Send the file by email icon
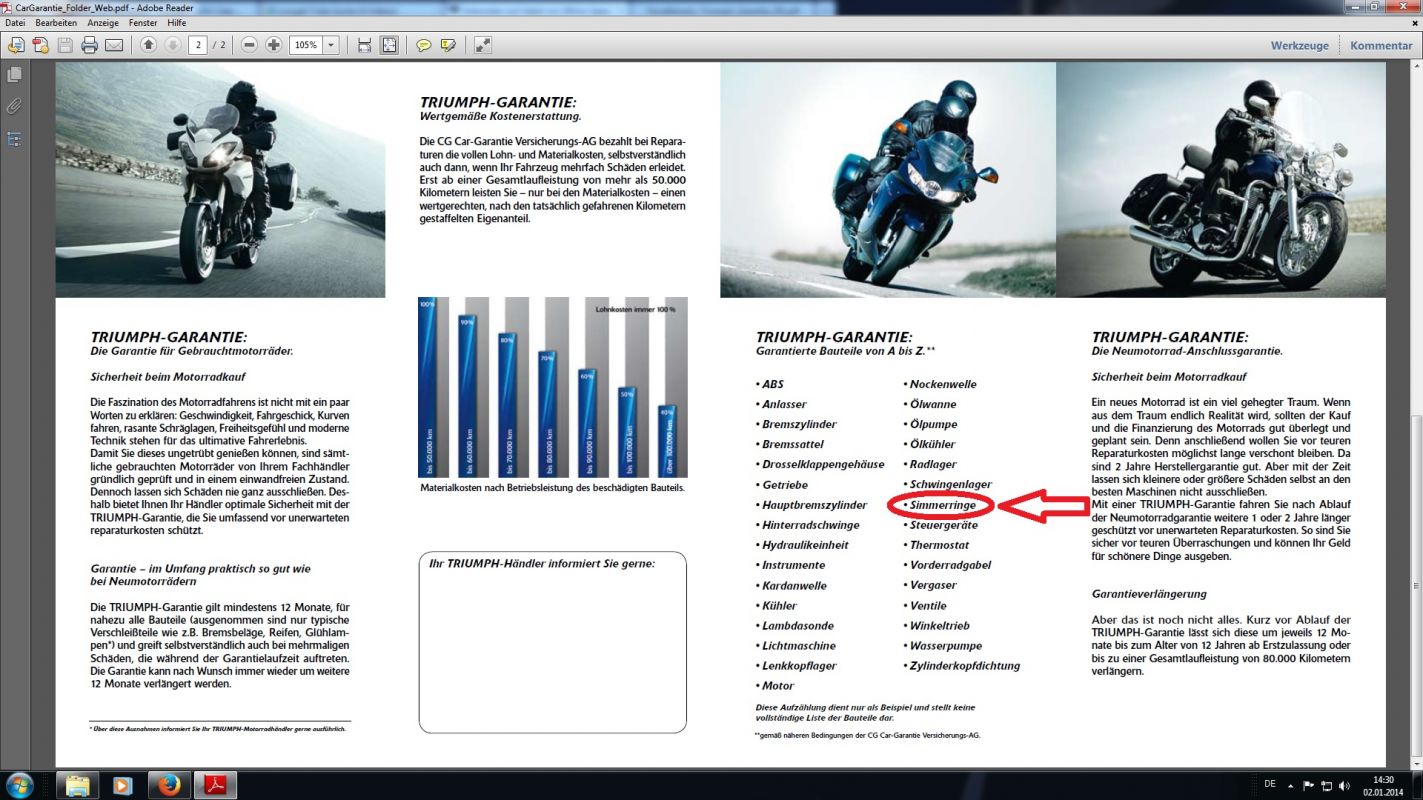 point(114,45)
